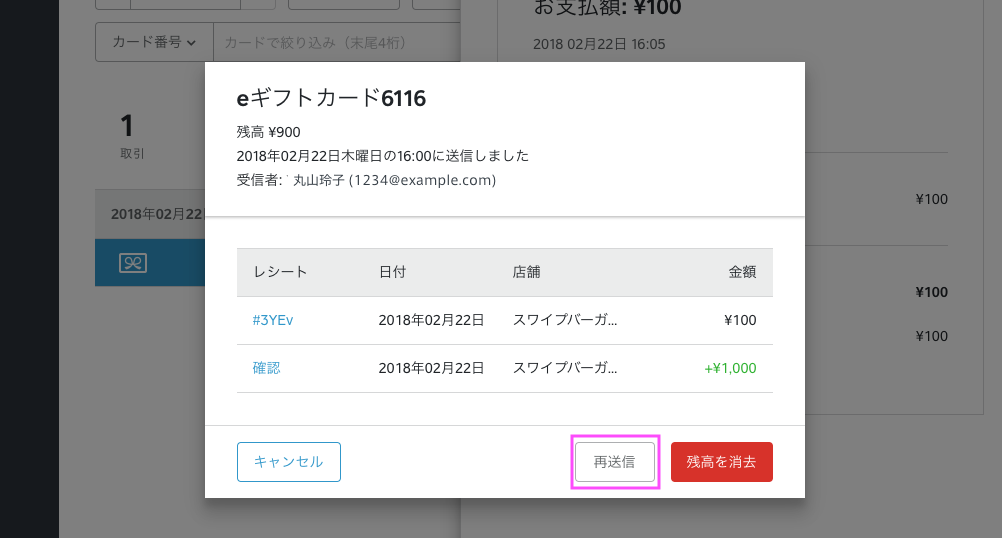Focus the カードで絞り込み search field
The image size is (1002, 538).
pyautogui.click(x=330, y=42)
